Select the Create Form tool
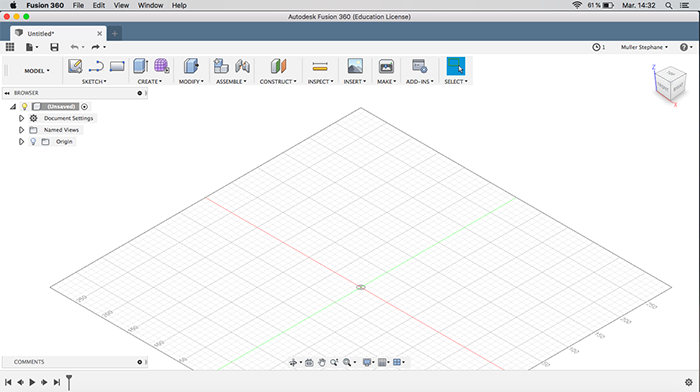This screenshot has width=700, height=392. [x=162, y=66]
